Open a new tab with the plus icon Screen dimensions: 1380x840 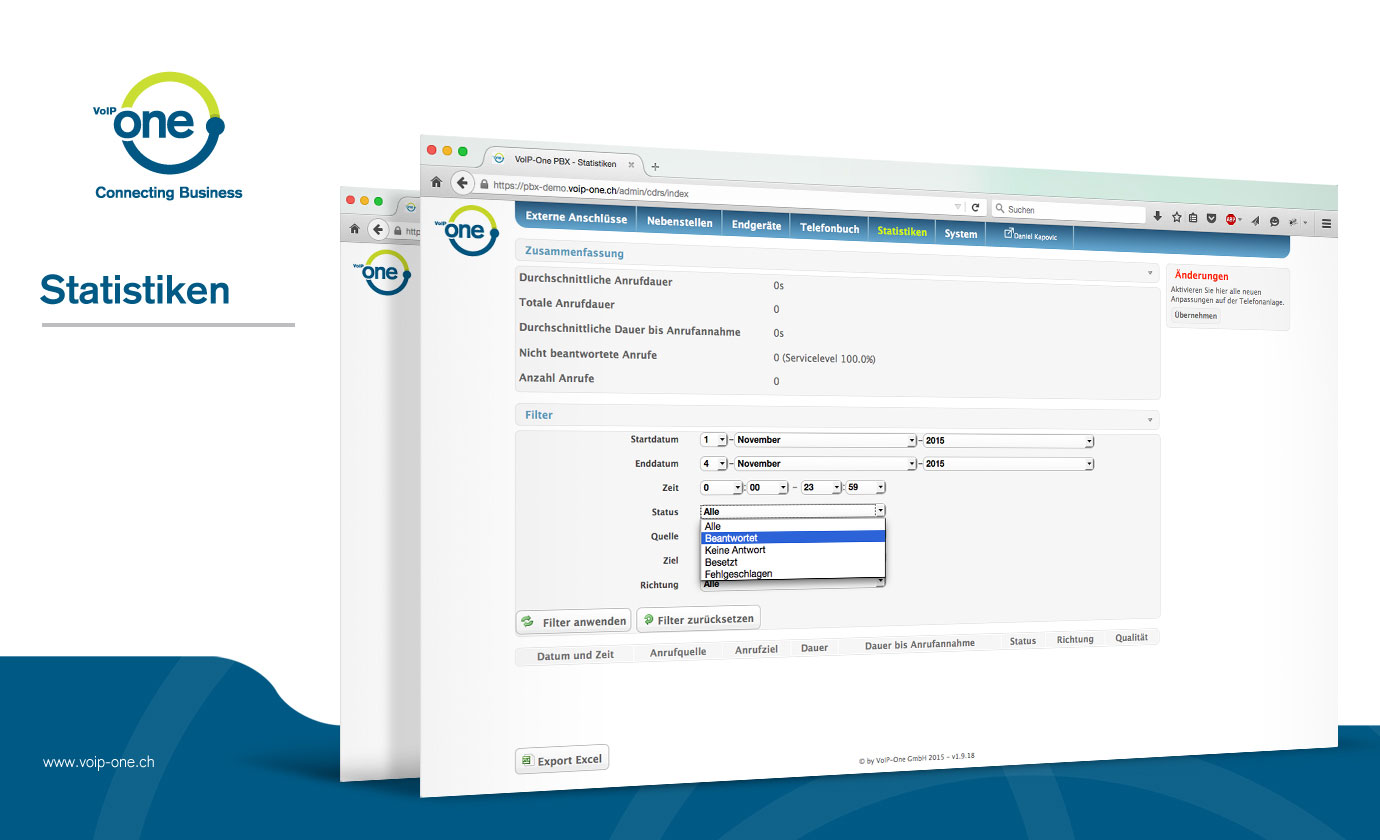point(655,166)
